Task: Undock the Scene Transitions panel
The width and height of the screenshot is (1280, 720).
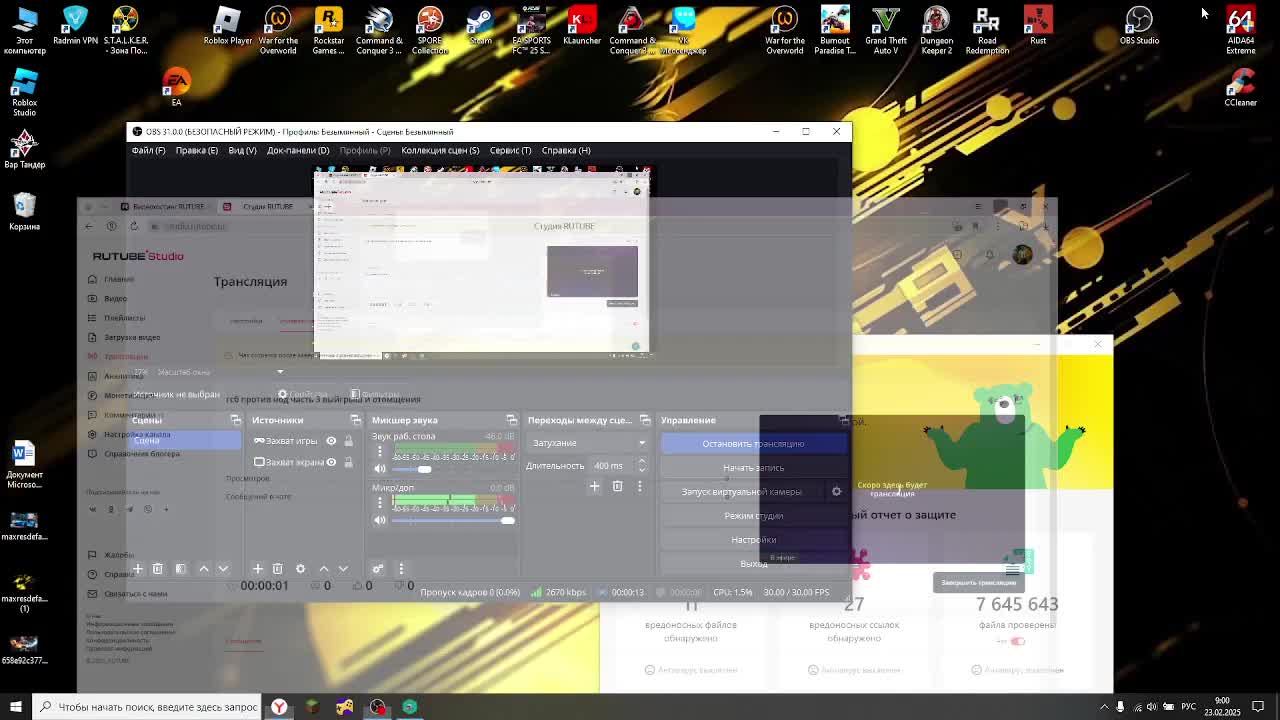Action: [645, 420]
